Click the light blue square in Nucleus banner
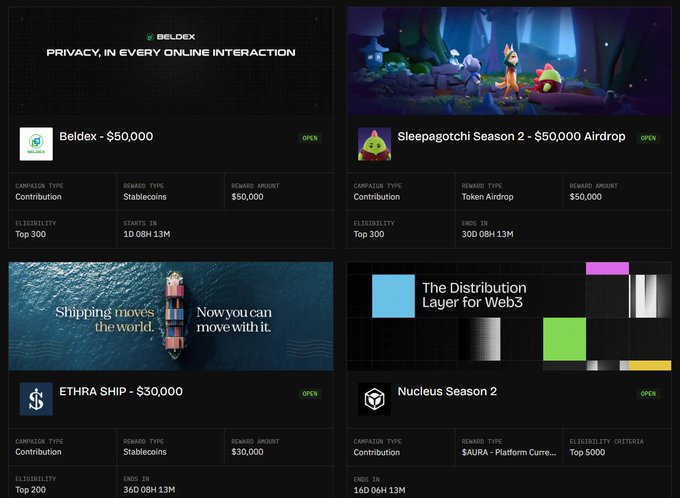680x498 pixels. (x=393, y=296)
